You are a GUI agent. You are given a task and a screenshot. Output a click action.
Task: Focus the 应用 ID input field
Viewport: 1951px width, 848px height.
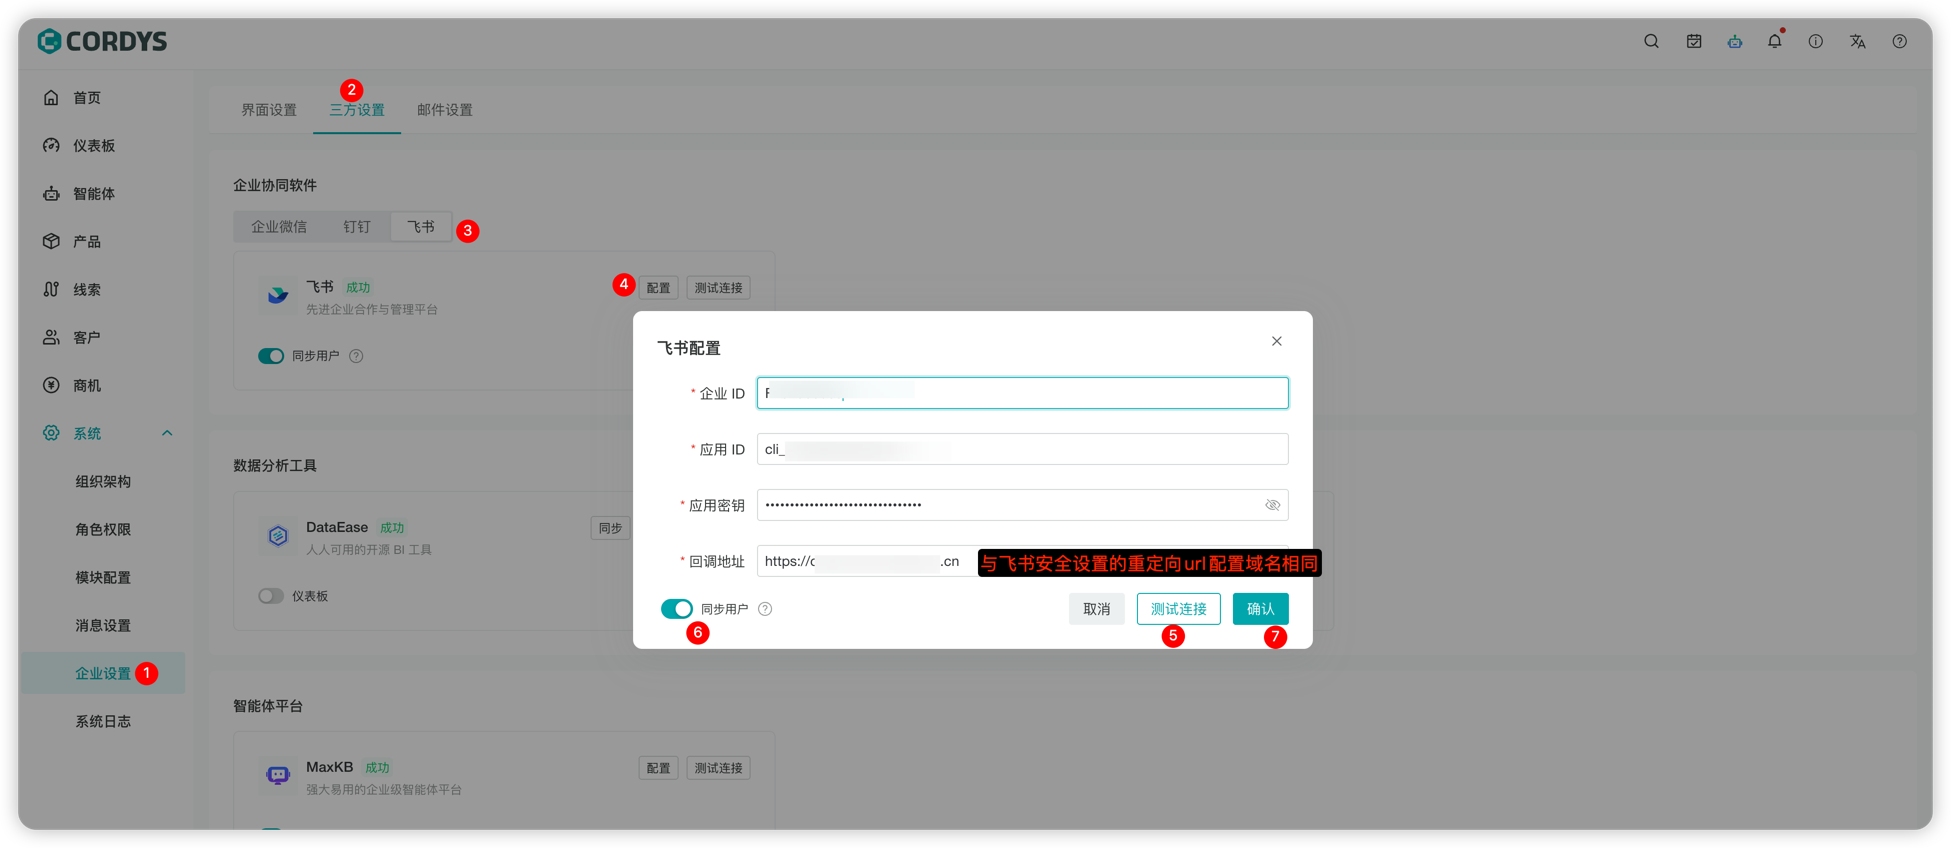point(1023,449)
